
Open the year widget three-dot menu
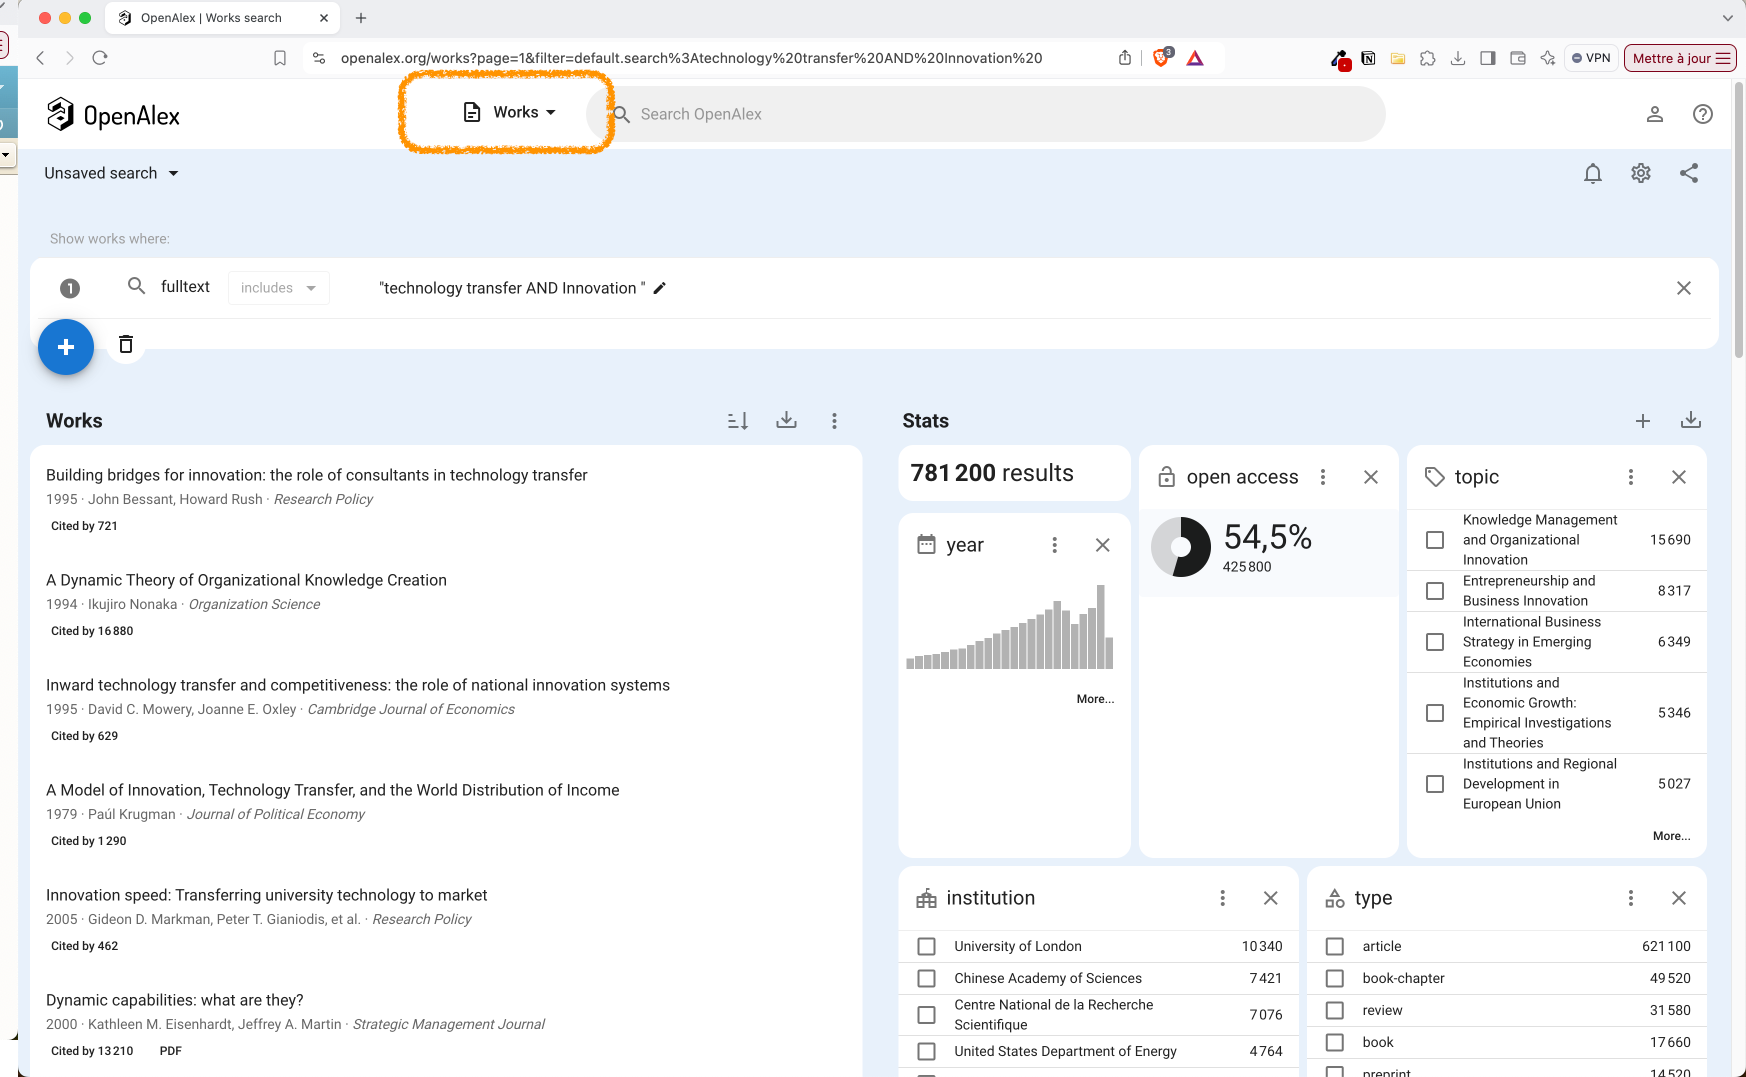point(1054,545)
